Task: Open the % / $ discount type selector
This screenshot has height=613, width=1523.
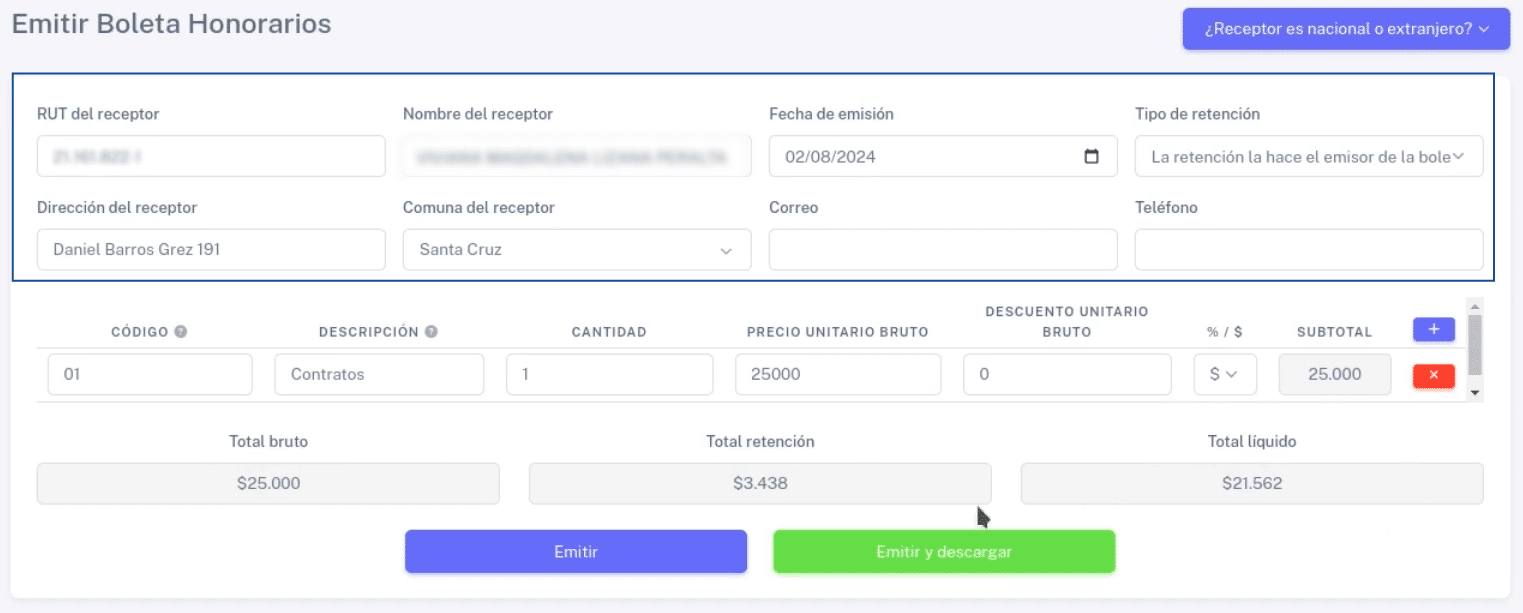Action: click(x=1225, y=374)
